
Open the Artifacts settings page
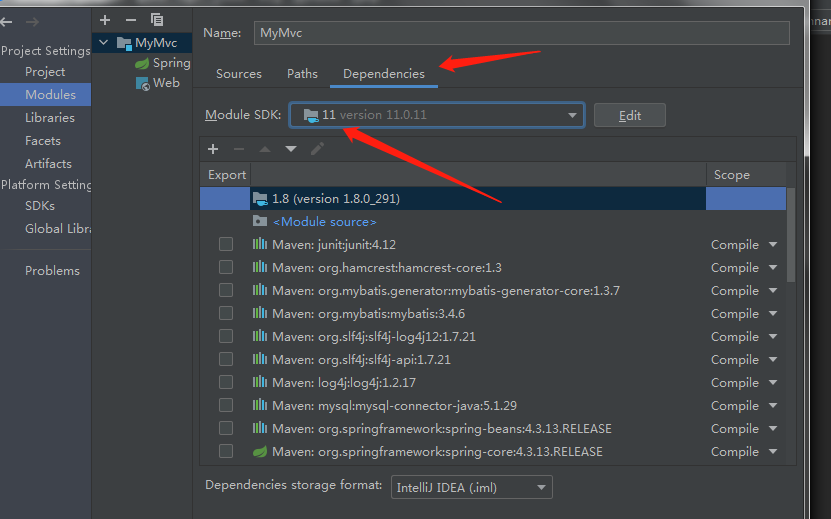[x=48, y=163]
